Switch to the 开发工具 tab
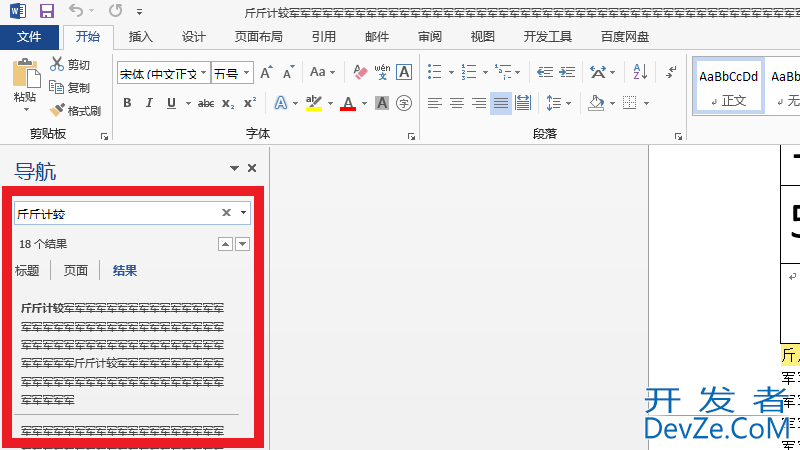 pyautogui.click(x=547, y=37)
